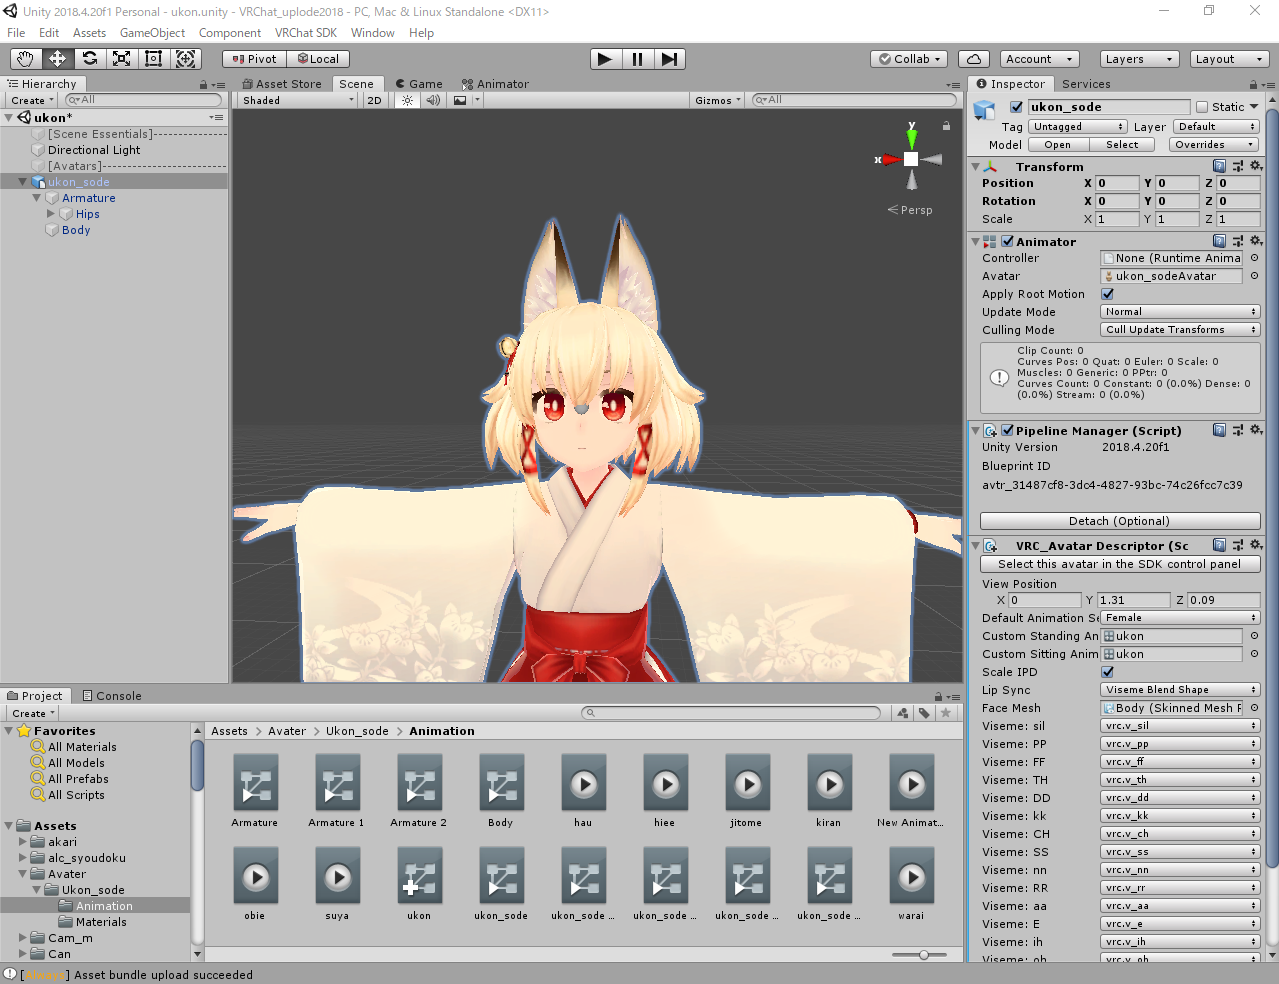Click the Project Search by Label icon

[x=925, y=713]
